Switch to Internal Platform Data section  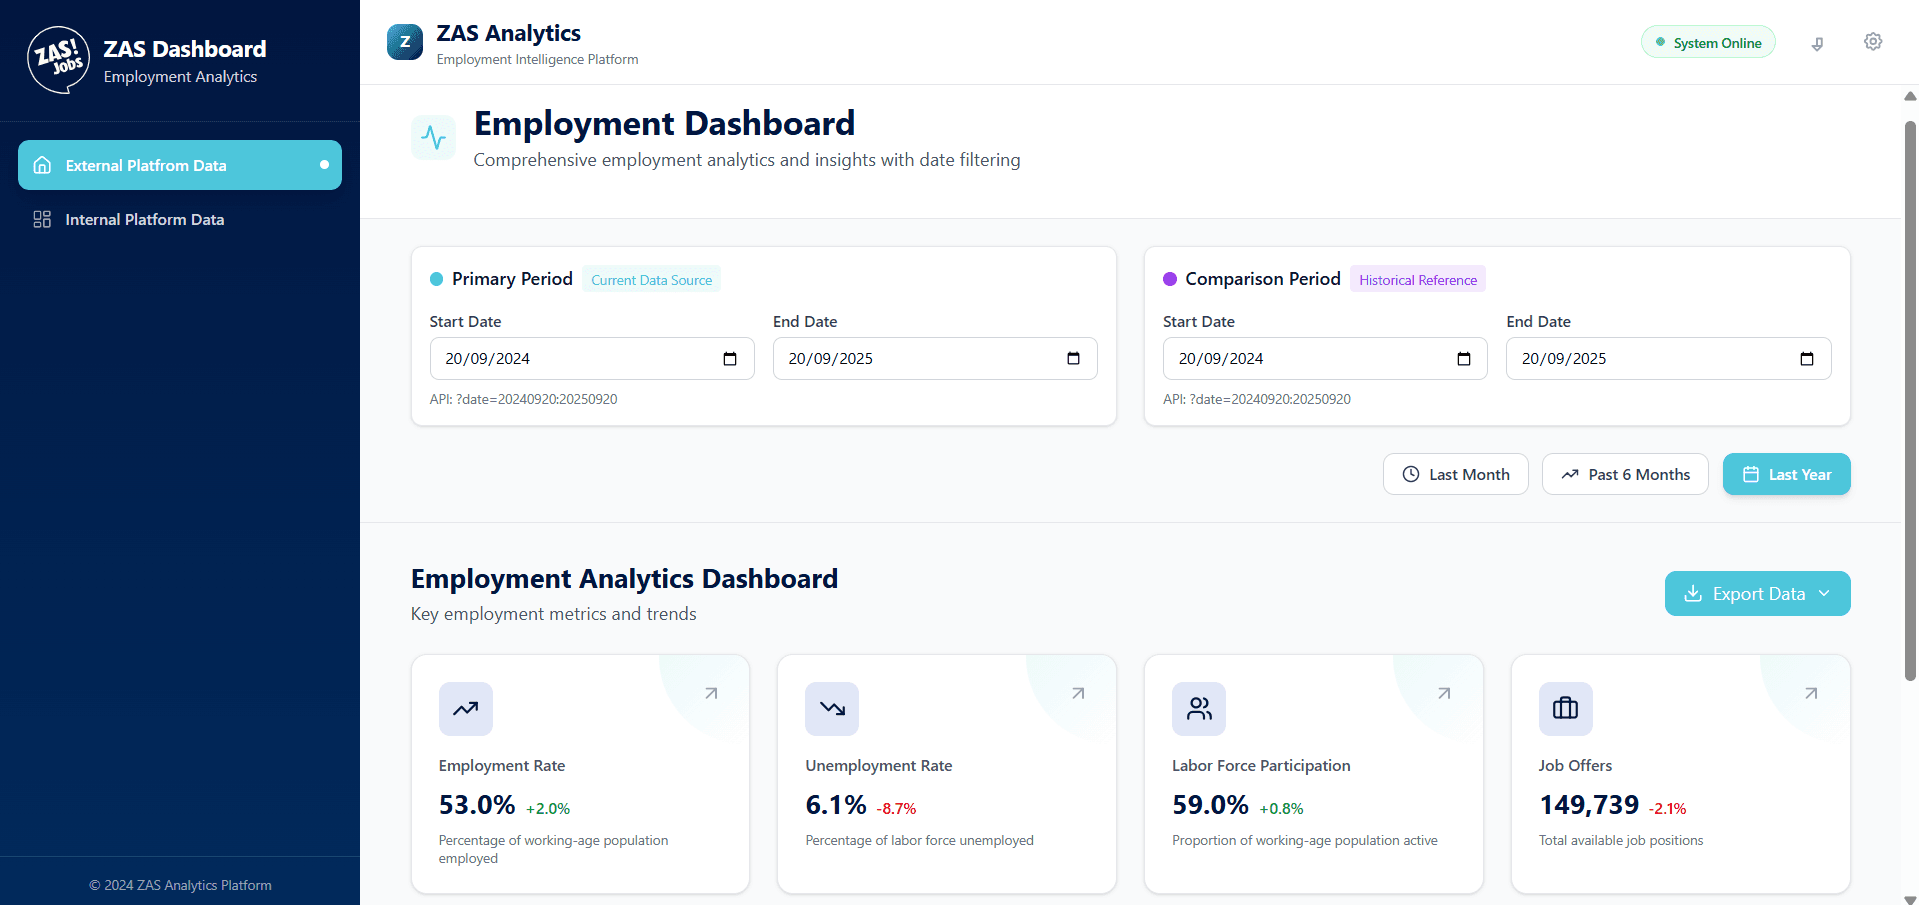pyautogui.click(x=144, y=219)
